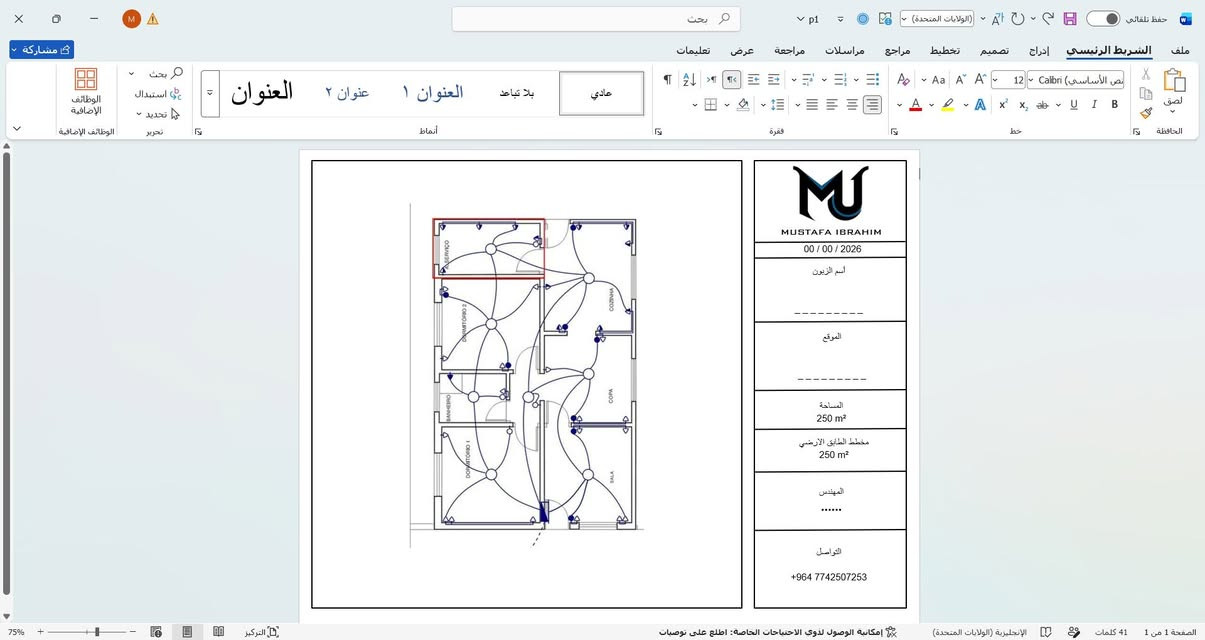Click the Save floppy disk icon
This screenshot has height=640, width=1205.
click(1070, 19)
